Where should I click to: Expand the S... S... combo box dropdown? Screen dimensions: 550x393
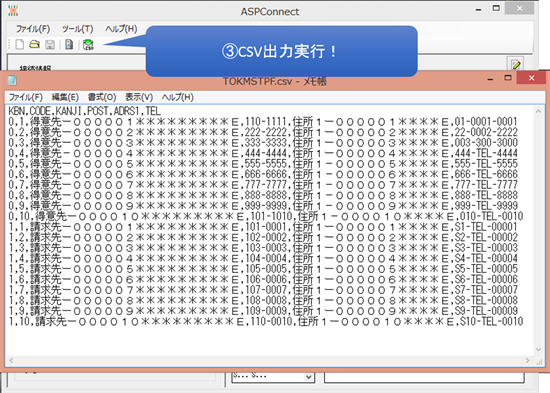[308, 377]
